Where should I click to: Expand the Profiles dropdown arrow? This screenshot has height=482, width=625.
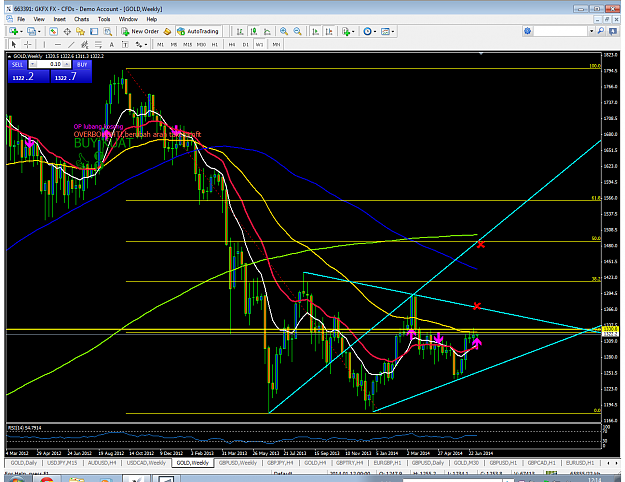pos(39,31)
